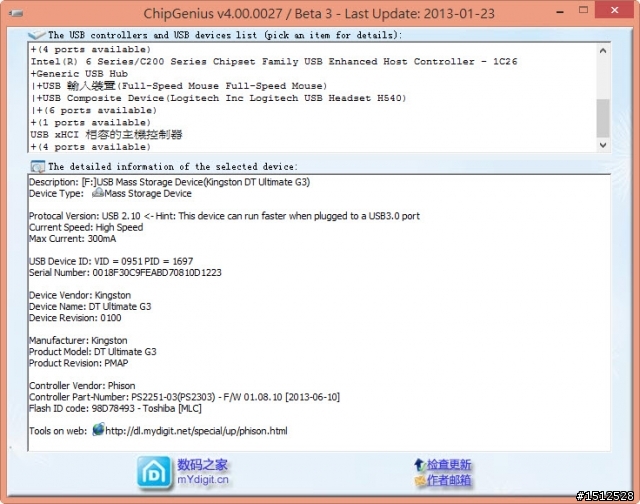This screenshot has width=640, height=504.
Task: Click the Serial Number line
Action: click(125, 273)
